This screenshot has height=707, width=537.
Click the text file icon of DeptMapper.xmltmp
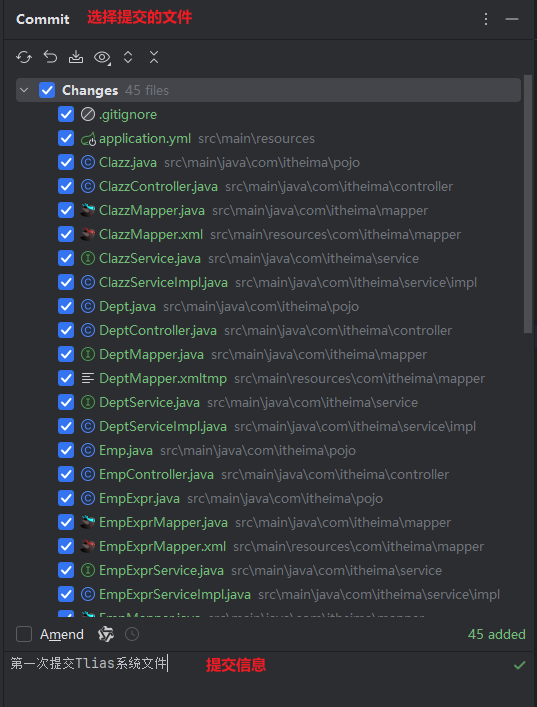[87, 378]
